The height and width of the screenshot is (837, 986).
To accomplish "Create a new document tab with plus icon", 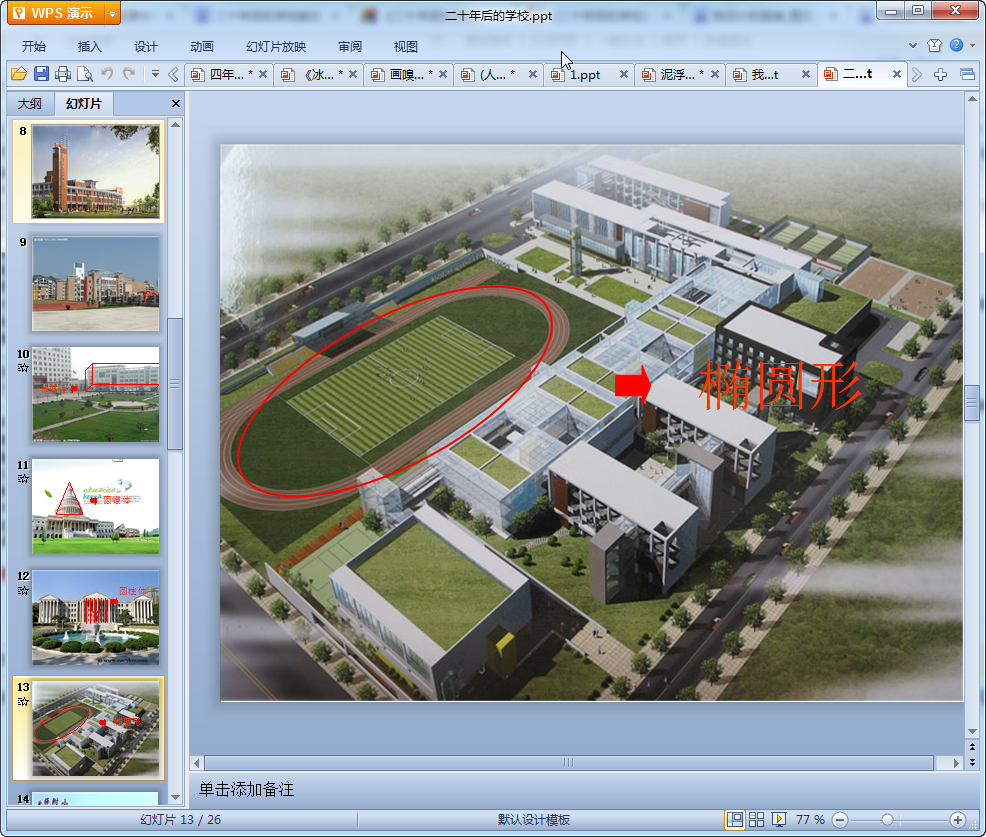I will 941,75.
